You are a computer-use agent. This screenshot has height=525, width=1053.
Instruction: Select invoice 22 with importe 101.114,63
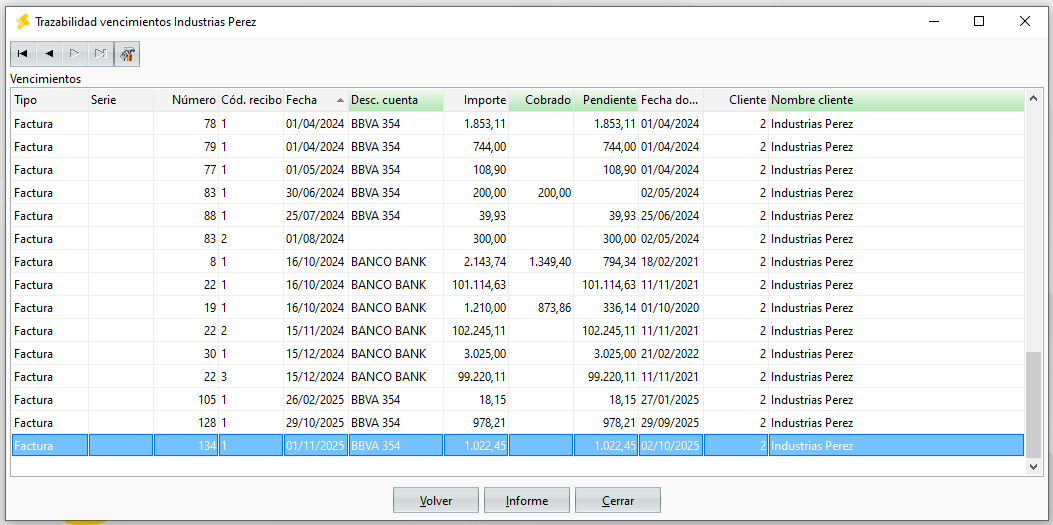[518, 285]
